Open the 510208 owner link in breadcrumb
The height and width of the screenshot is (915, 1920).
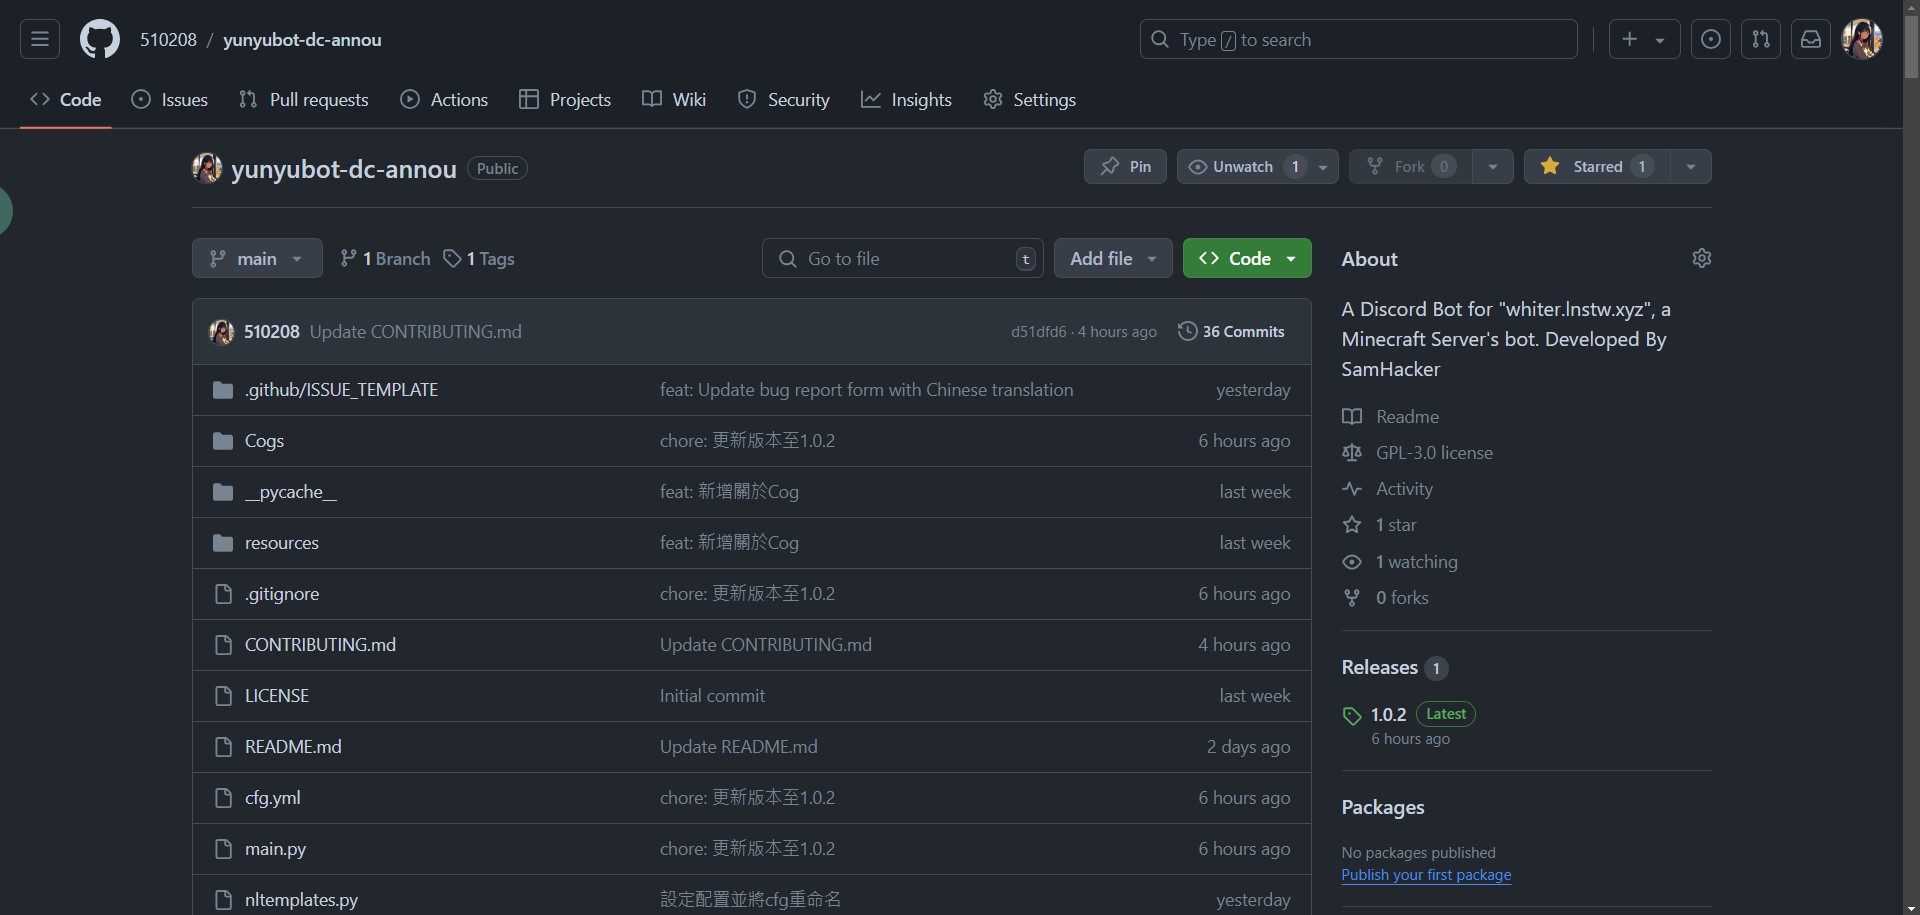point(168,40)
